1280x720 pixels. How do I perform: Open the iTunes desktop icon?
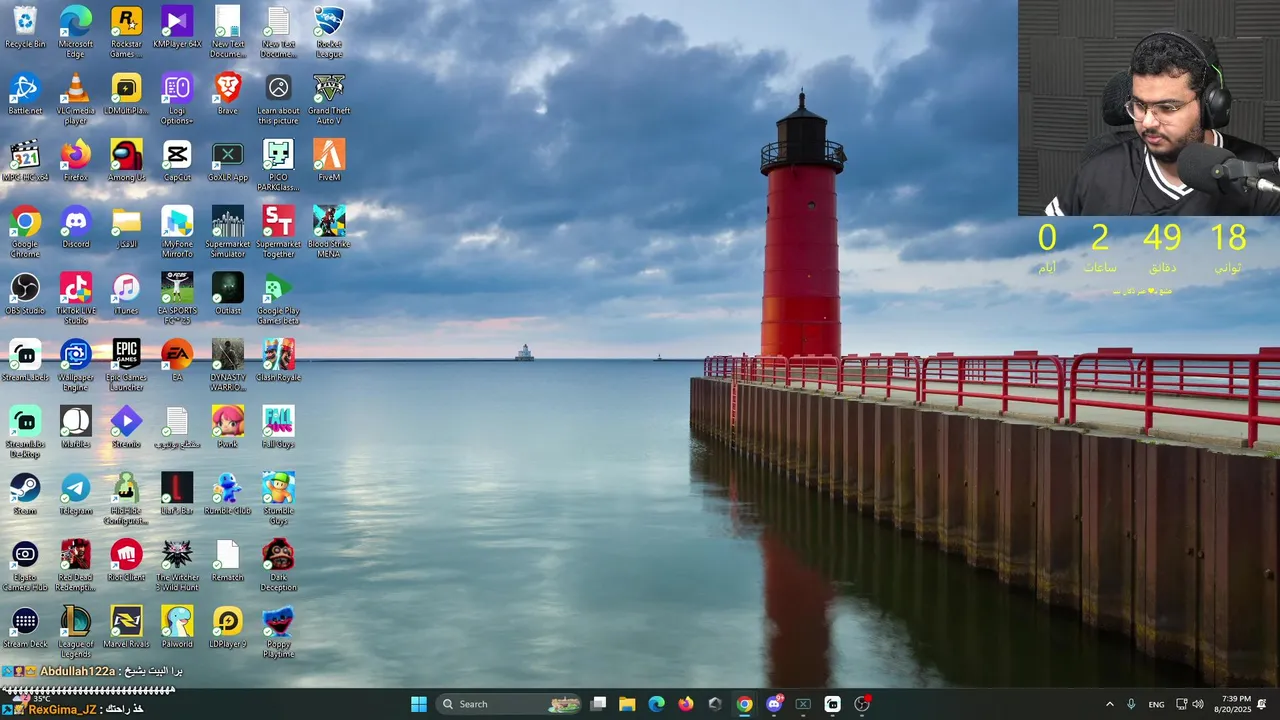[126, 294]
